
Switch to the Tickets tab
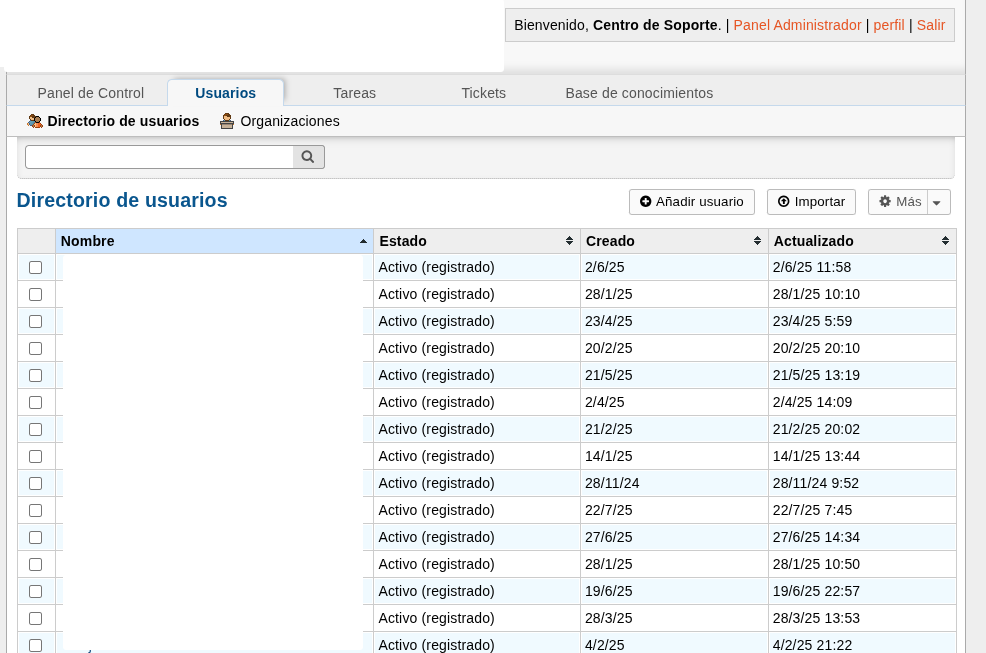click(483, 93)
